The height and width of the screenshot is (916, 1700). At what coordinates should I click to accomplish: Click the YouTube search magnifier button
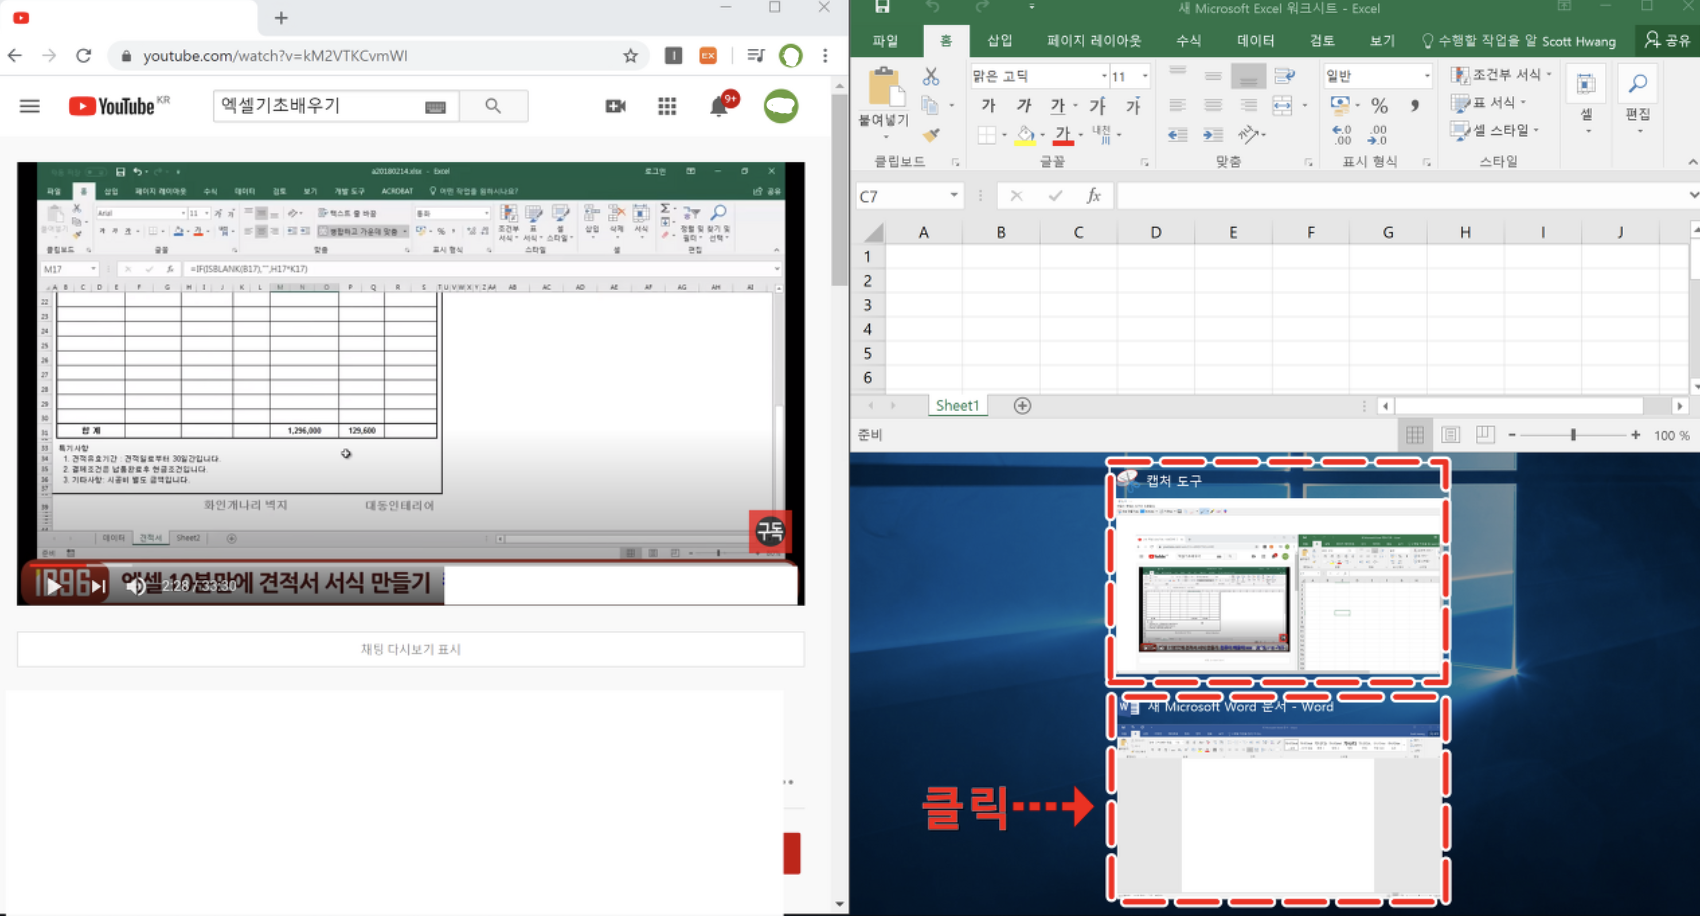click(493, 106)
